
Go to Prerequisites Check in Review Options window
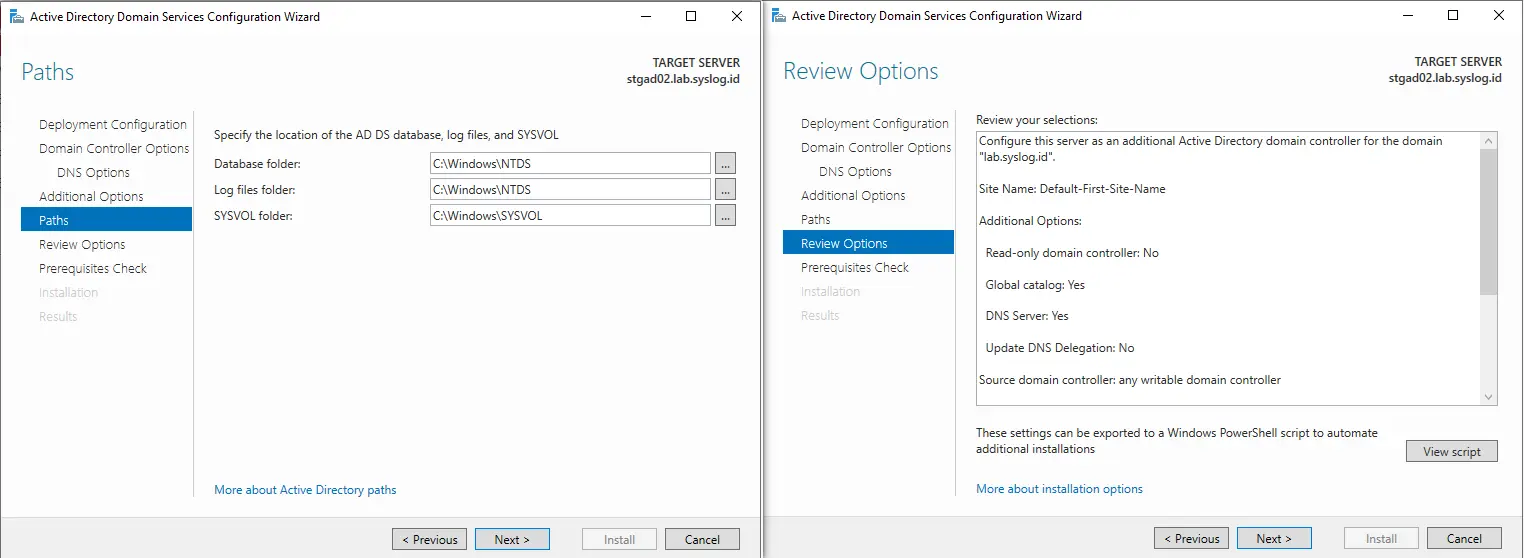(855, 268)
